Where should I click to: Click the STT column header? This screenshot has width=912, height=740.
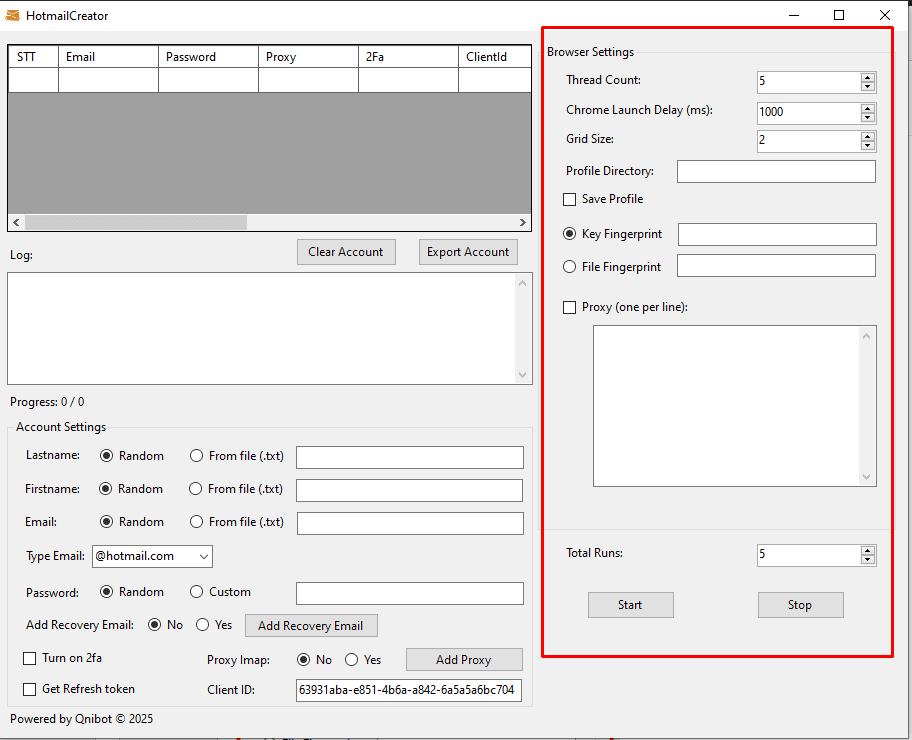point(33,57)
